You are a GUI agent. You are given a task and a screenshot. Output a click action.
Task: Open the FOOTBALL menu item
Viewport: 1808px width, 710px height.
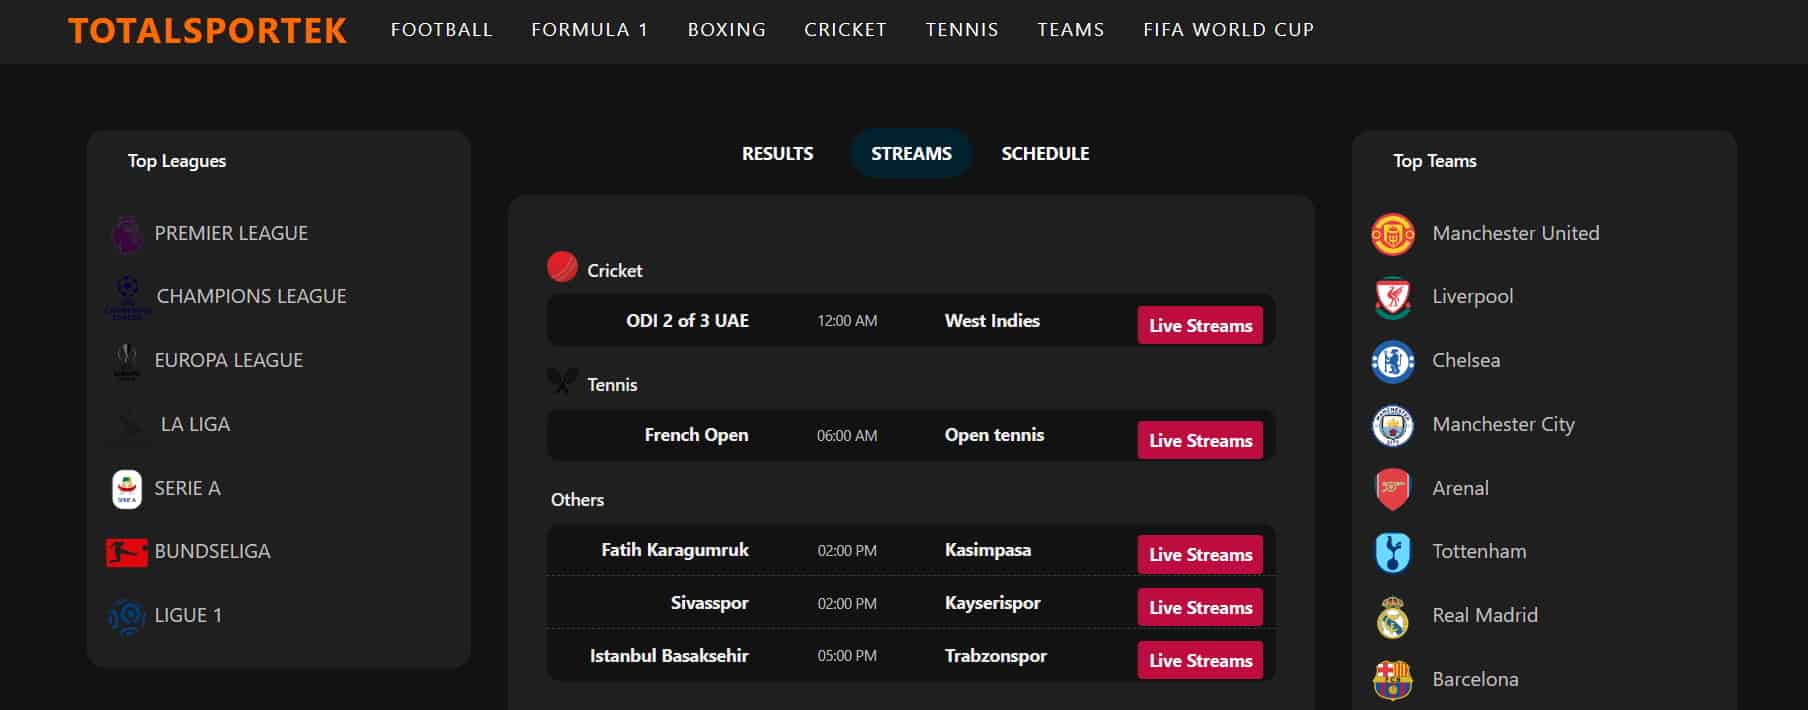(442, 30)
